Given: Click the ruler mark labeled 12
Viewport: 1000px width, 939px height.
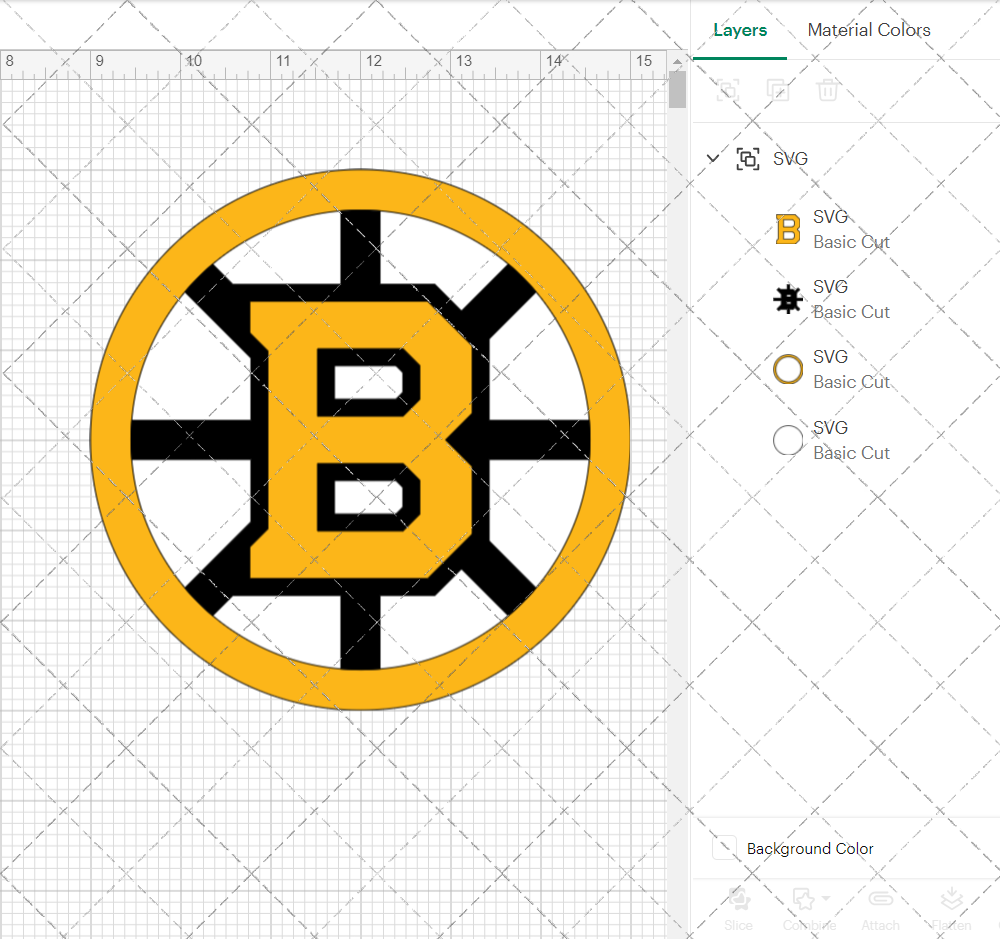Looking at the screenshot, I should 374,61.
